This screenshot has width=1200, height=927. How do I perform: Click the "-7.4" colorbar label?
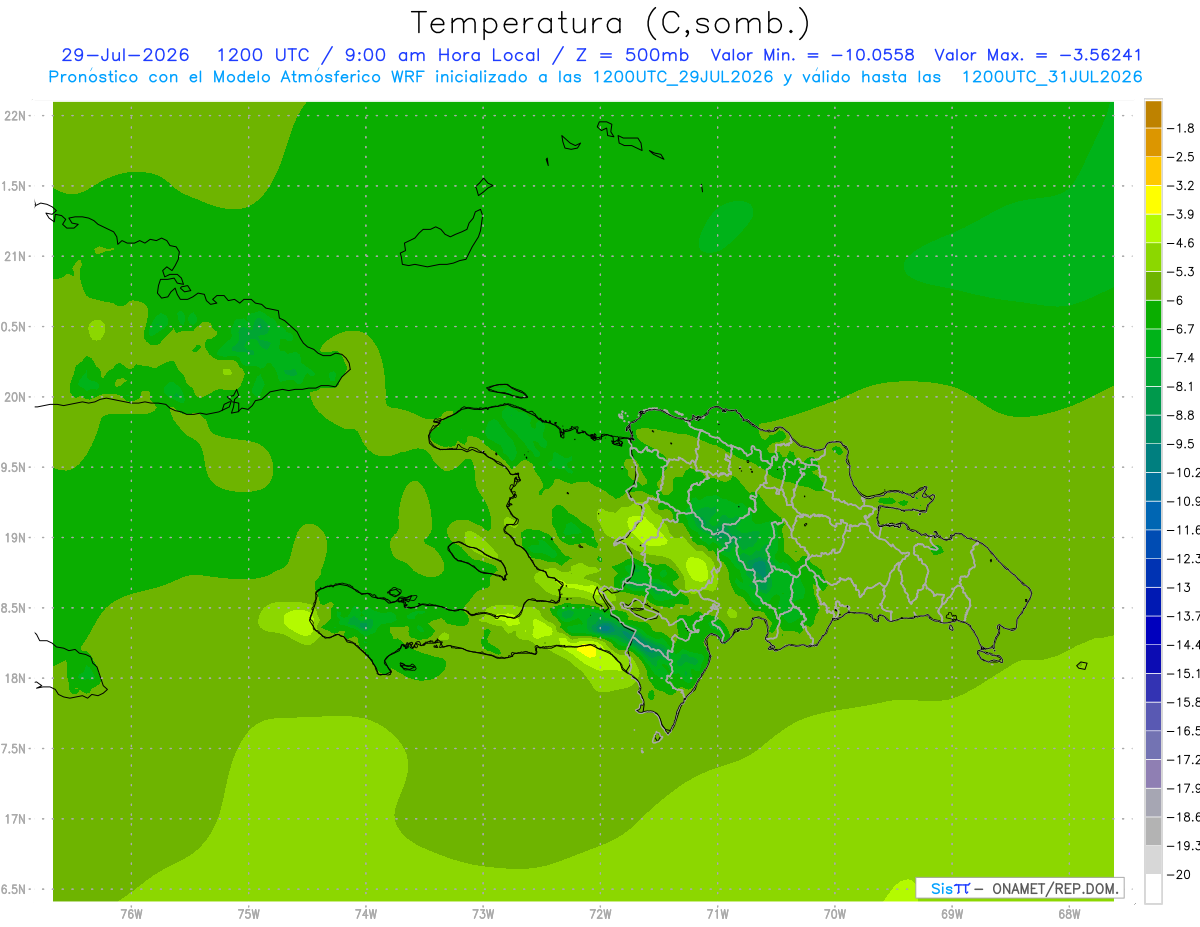click(x=1180, y=358)
